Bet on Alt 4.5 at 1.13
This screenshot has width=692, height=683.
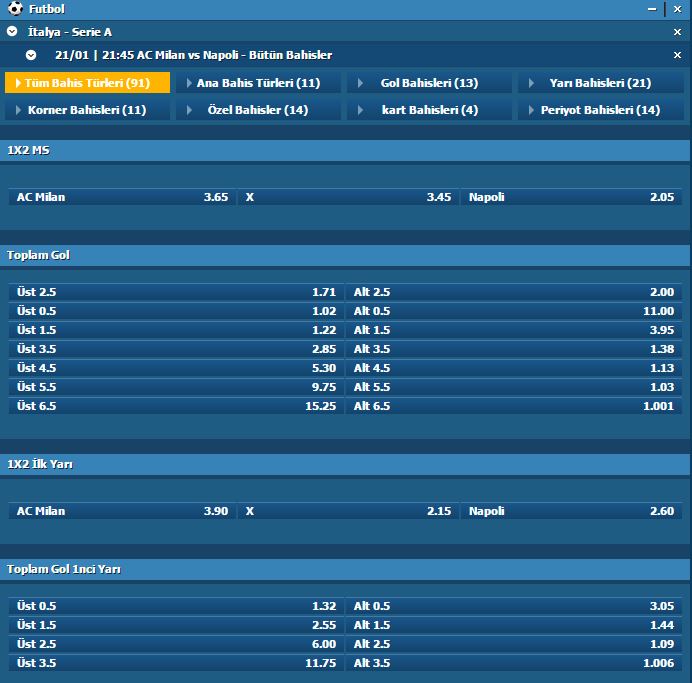pos(514,368)
